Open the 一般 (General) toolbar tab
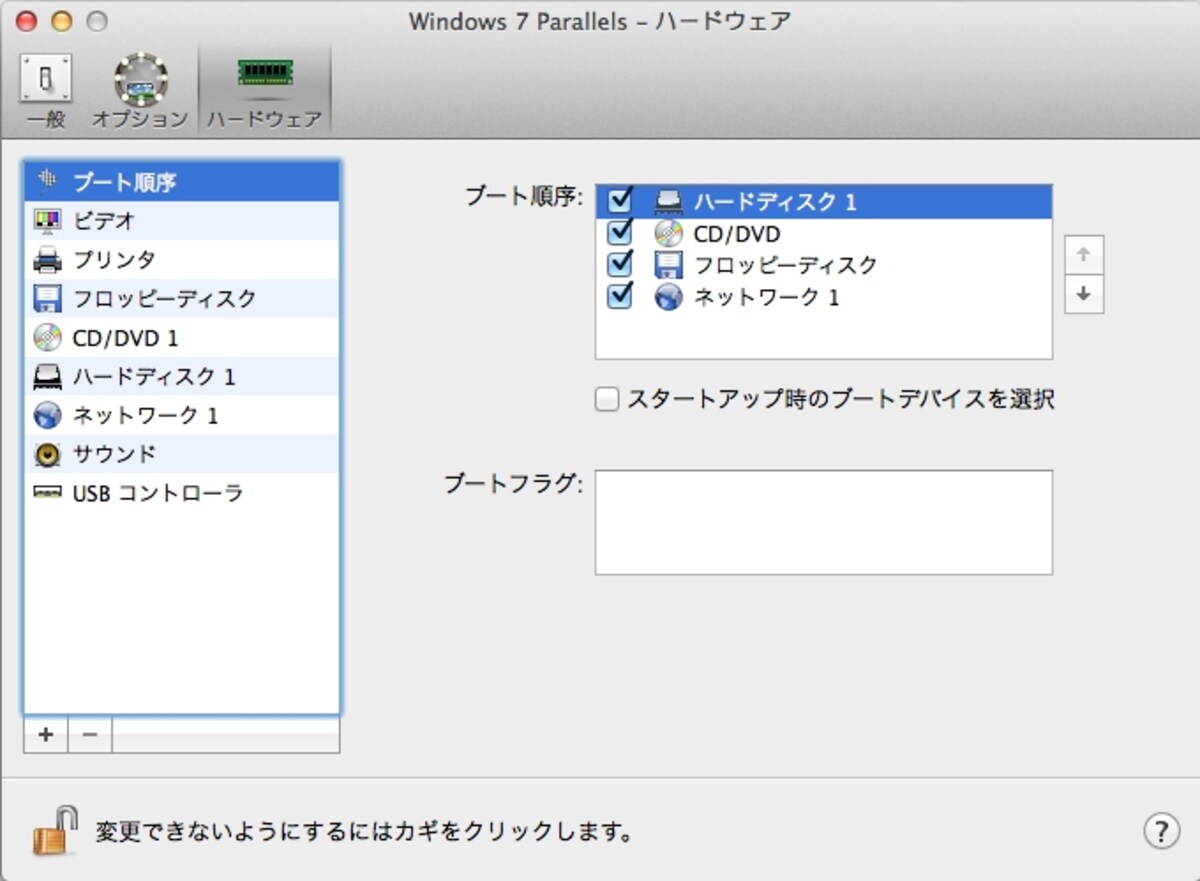Viewport: 1200px width, 881px height. (46, 92)
